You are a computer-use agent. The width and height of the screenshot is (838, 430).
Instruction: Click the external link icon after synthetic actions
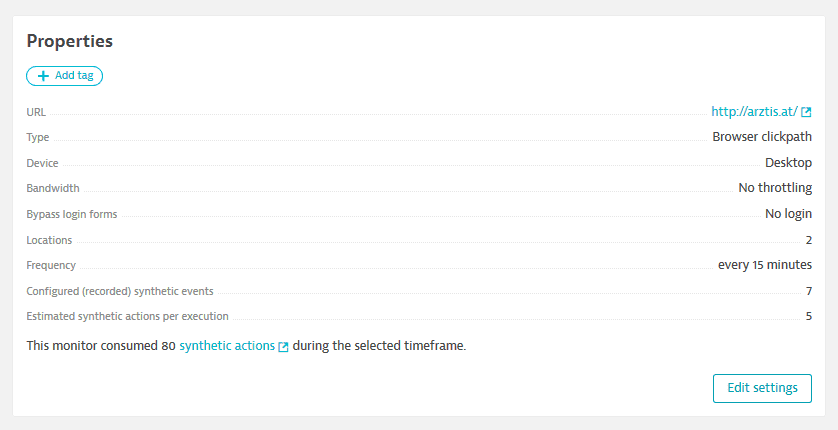(x=283, y=347)
